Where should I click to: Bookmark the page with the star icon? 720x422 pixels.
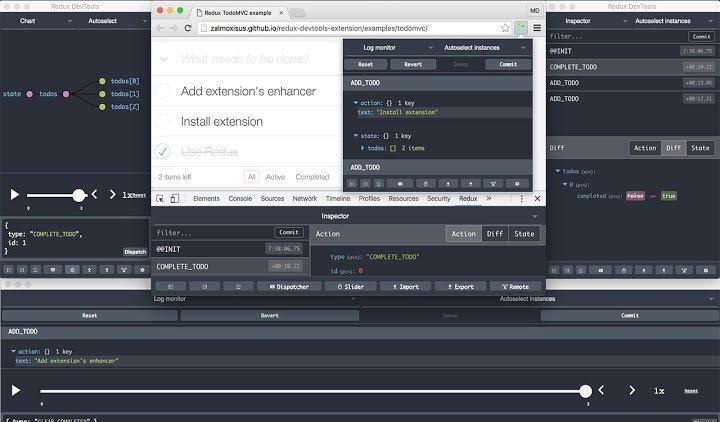coord(506,28)
